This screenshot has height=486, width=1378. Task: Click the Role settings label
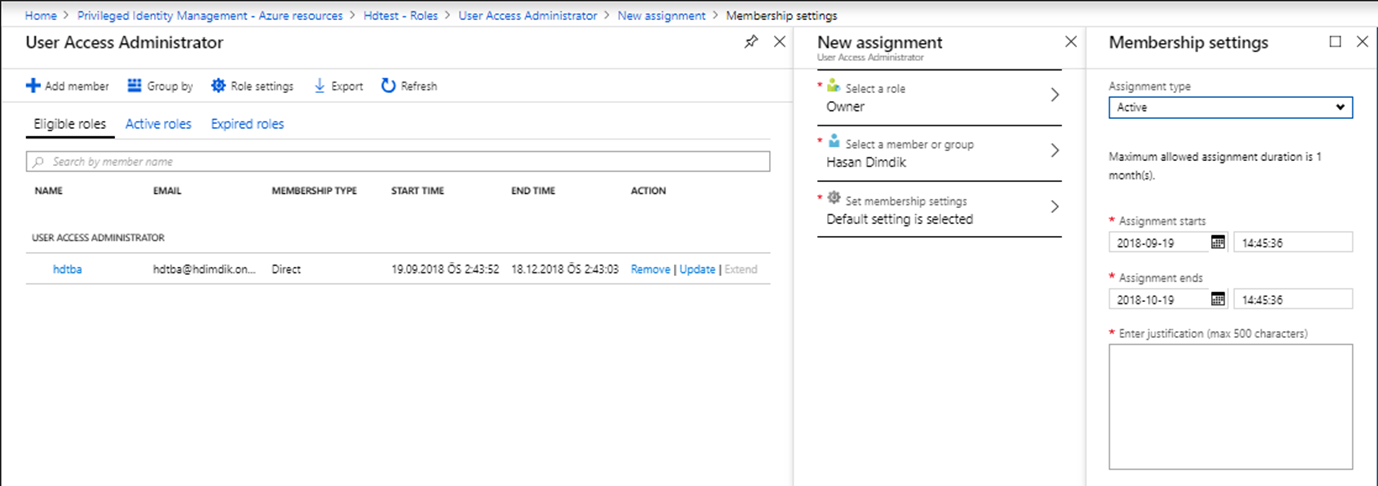coord(262,87)
